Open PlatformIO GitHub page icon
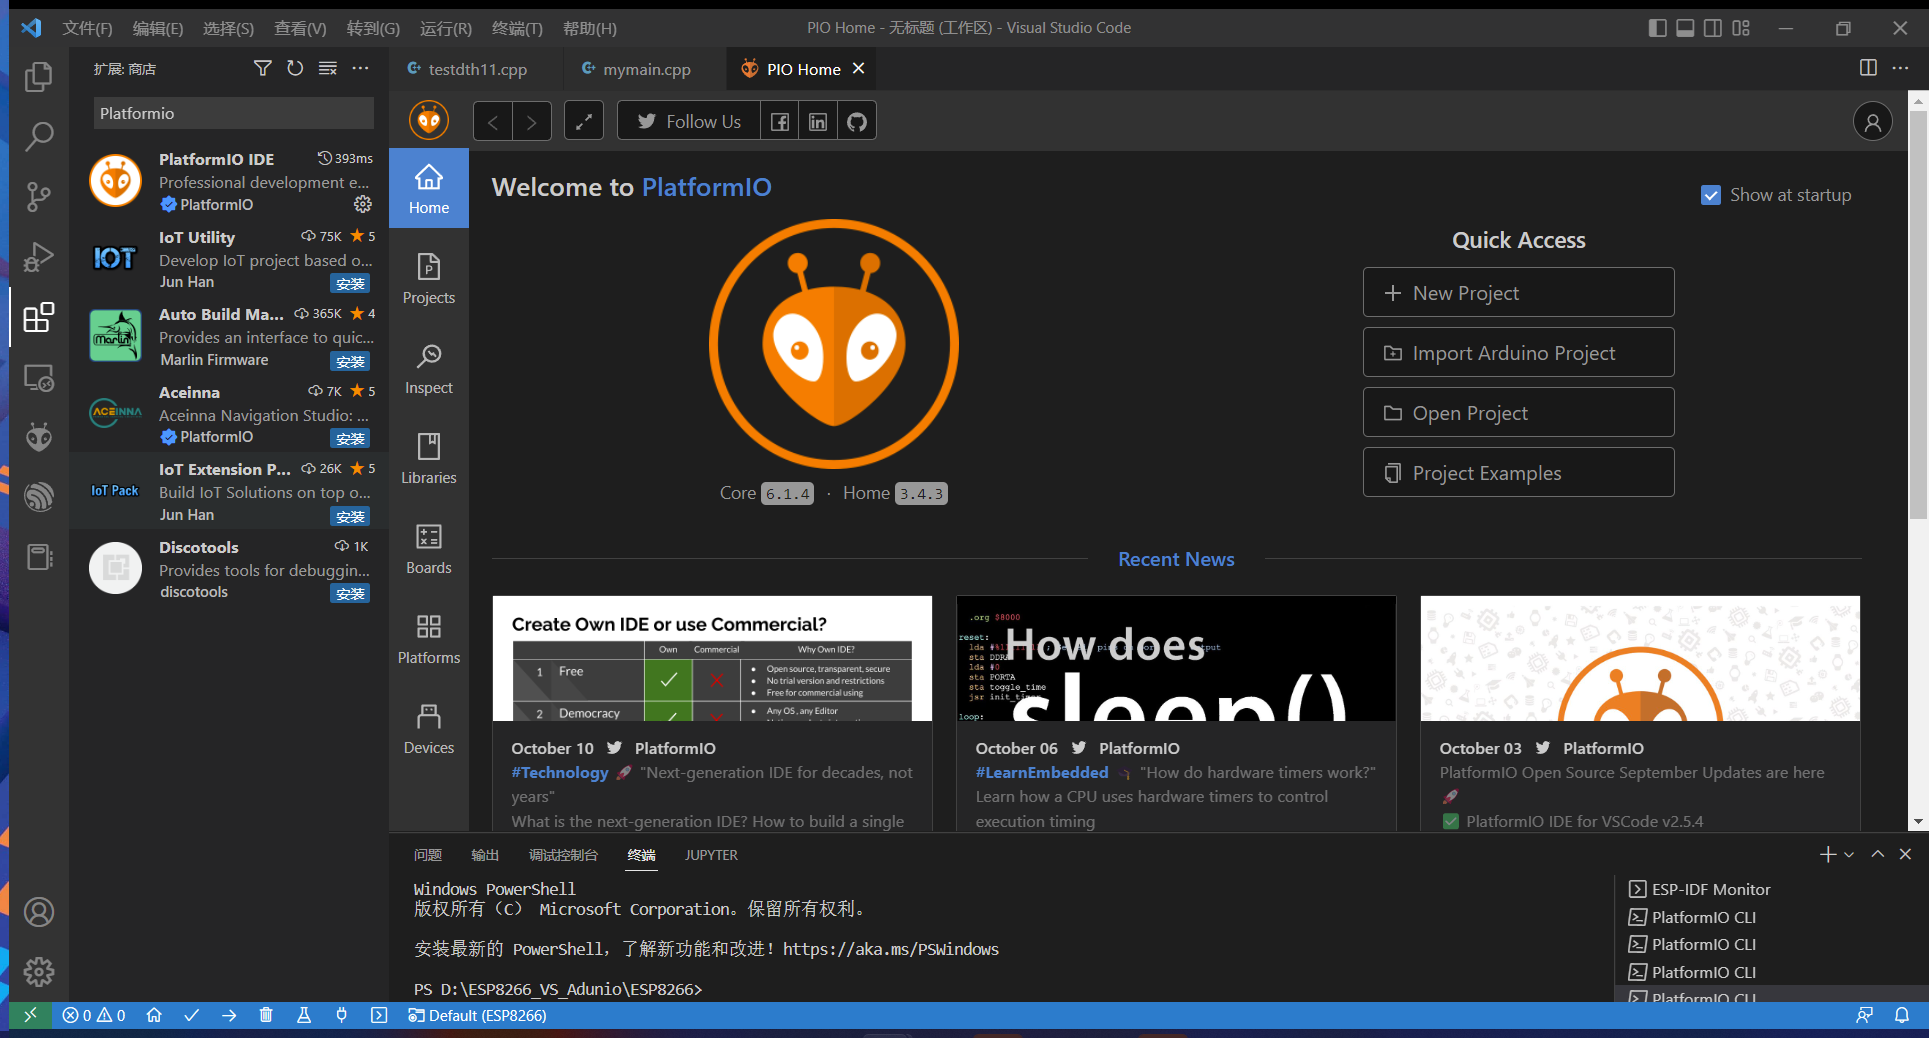 pos(857,122)
